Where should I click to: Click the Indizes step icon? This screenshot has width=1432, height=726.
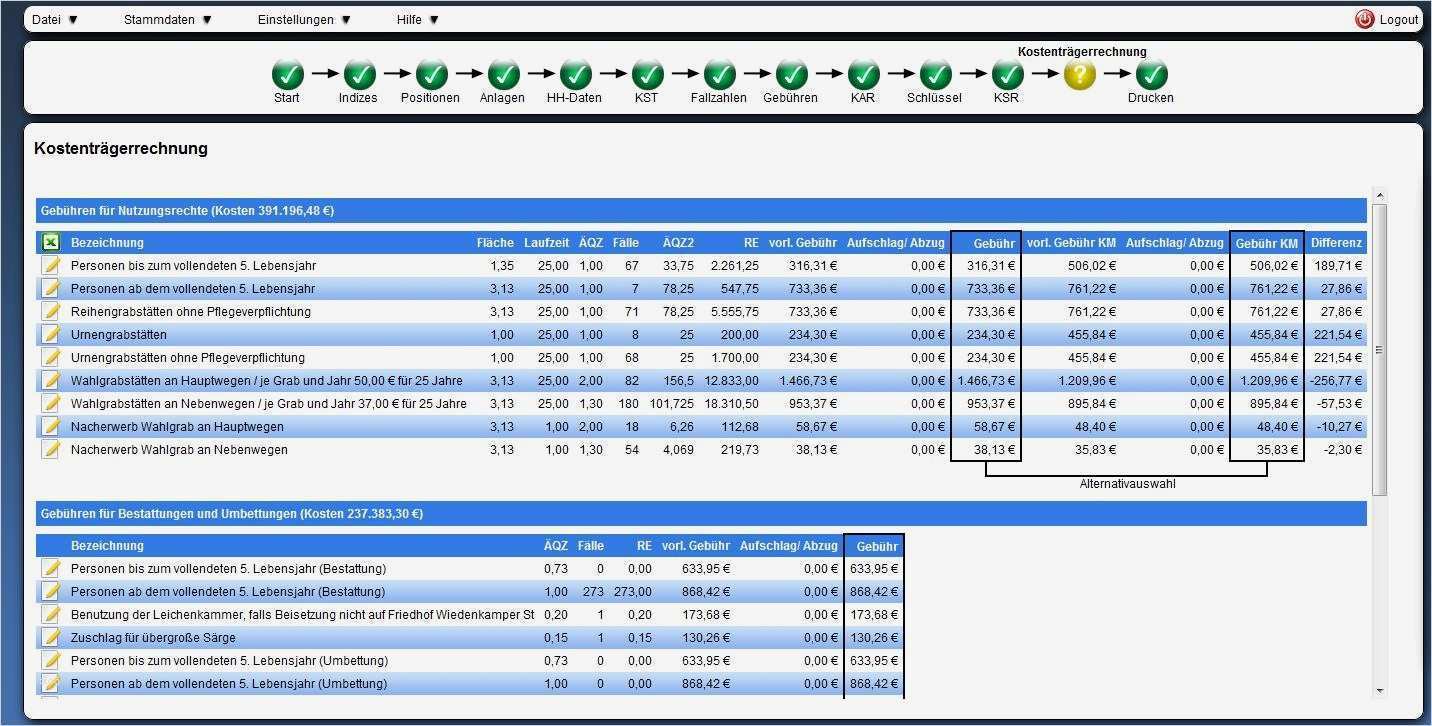(358, 73)
